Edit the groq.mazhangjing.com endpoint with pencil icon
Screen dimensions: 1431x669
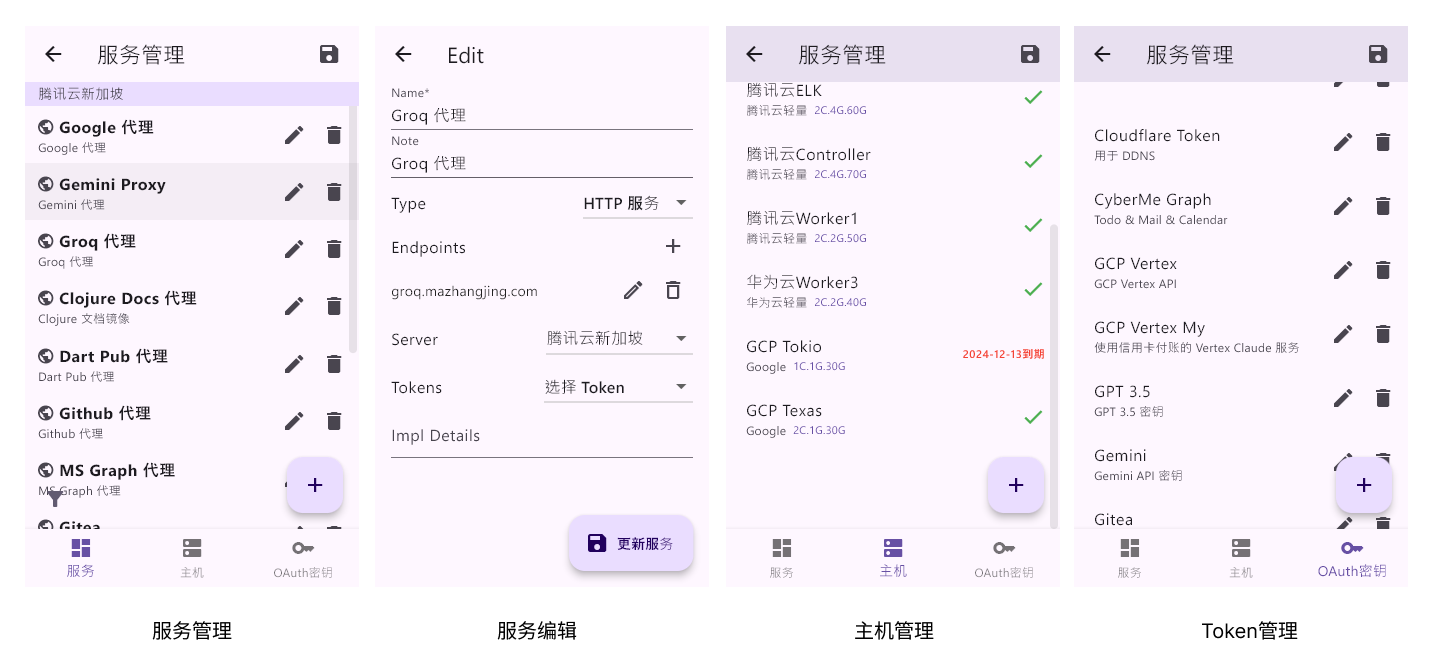tap(632, 290)
